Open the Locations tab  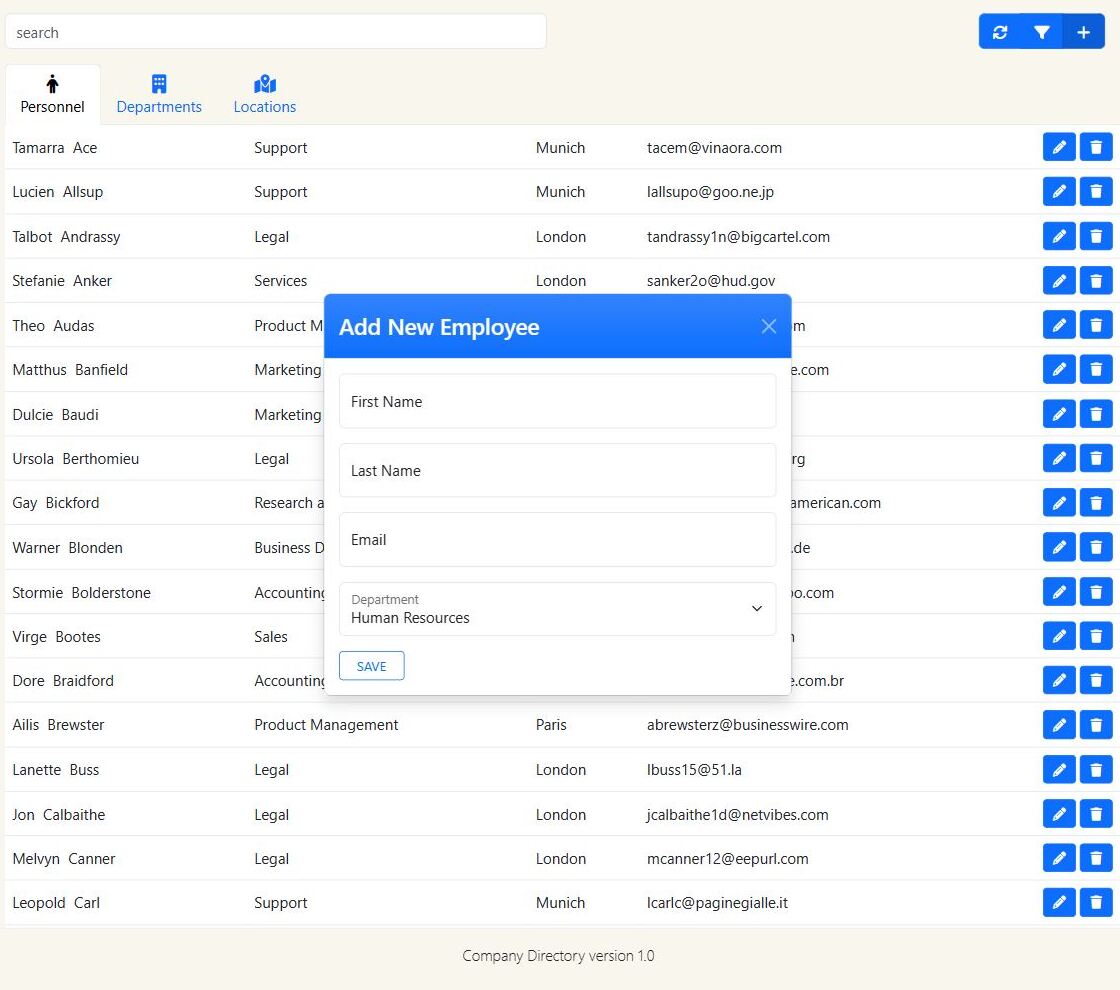point(265,95)
